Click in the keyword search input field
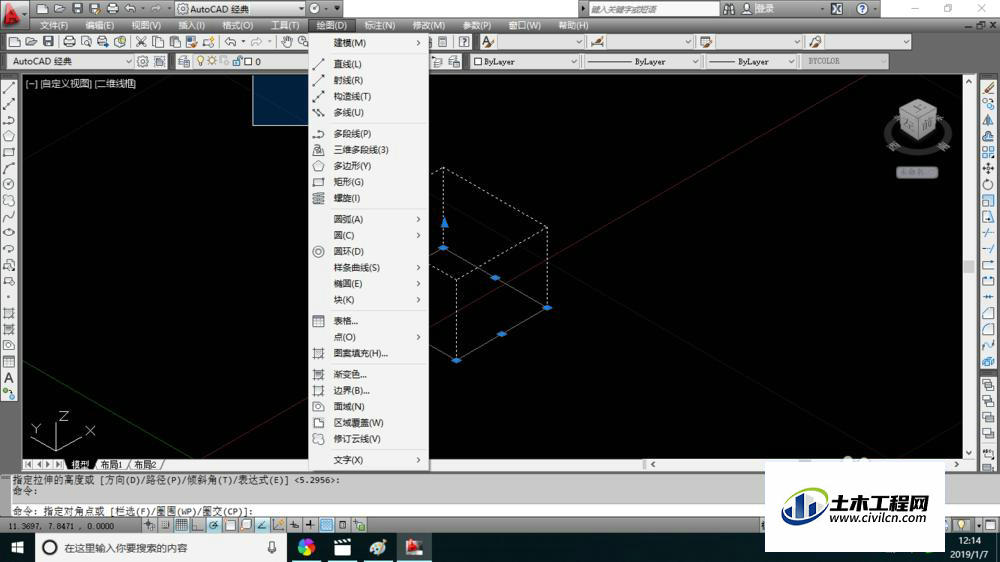Viewport: 1000px width, 562px height. coord(652,9)
